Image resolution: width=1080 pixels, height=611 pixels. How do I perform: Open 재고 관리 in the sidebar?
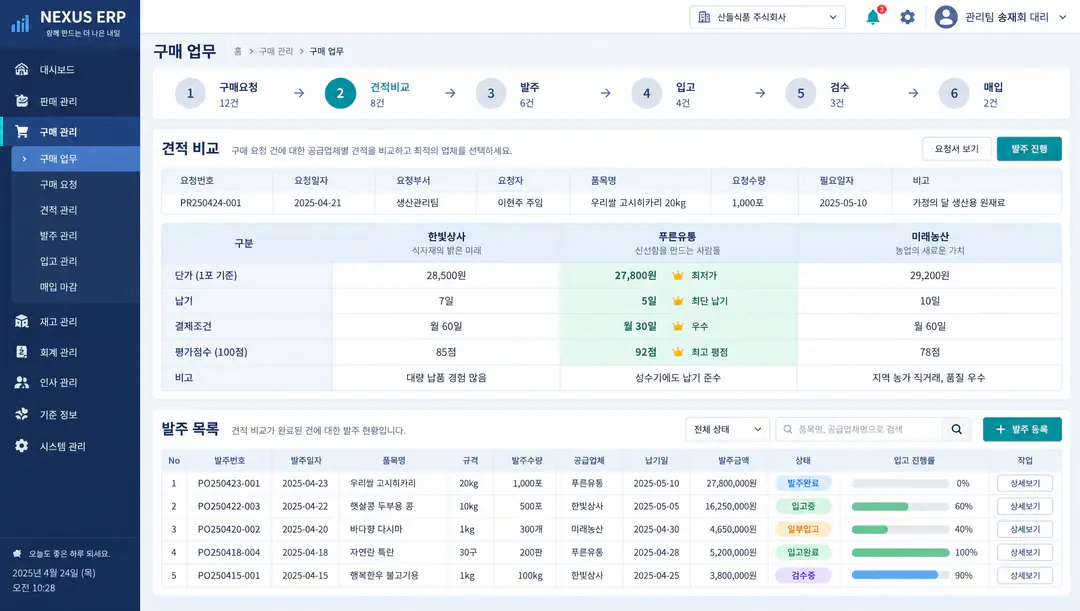point(70,322)
